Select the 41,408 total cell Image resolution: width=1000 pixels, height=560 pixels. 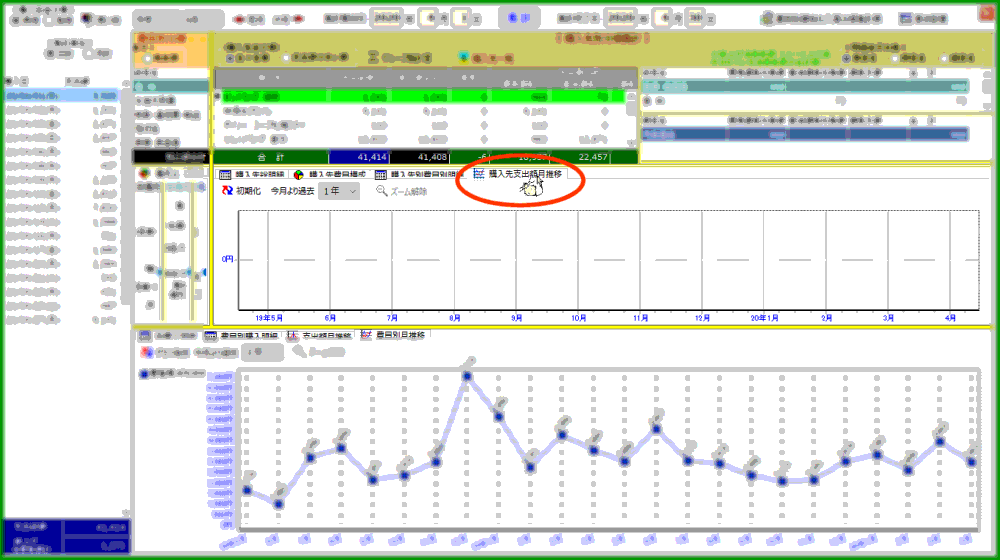420,157
